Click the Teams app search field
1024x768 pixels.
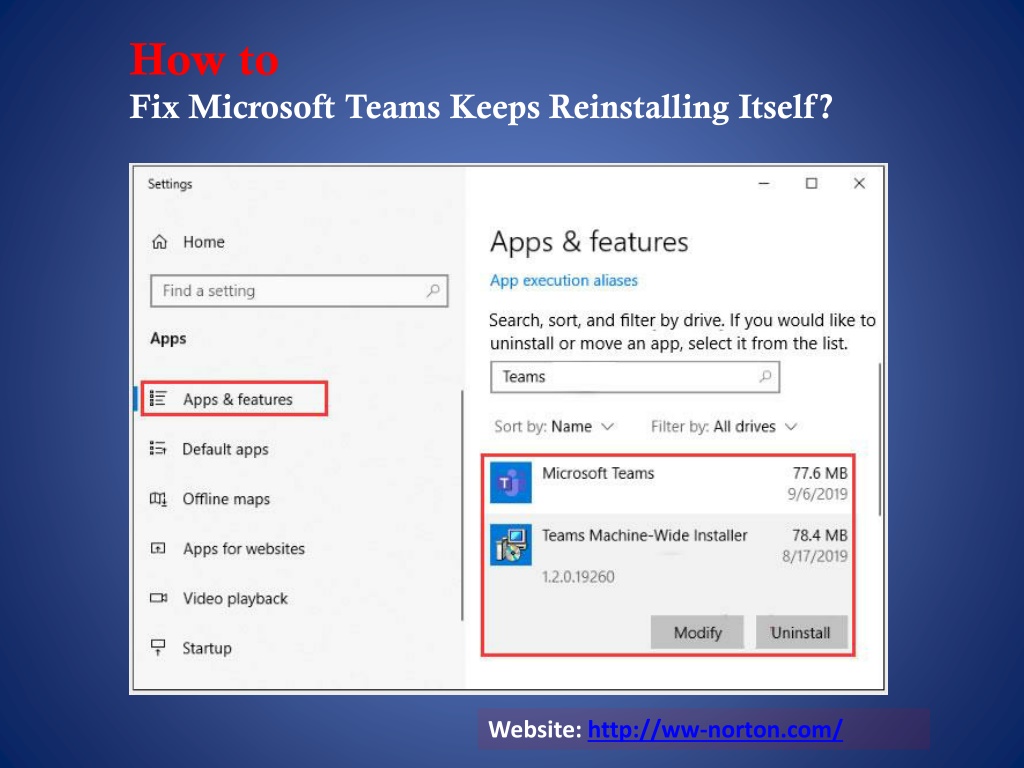point(635,377)
